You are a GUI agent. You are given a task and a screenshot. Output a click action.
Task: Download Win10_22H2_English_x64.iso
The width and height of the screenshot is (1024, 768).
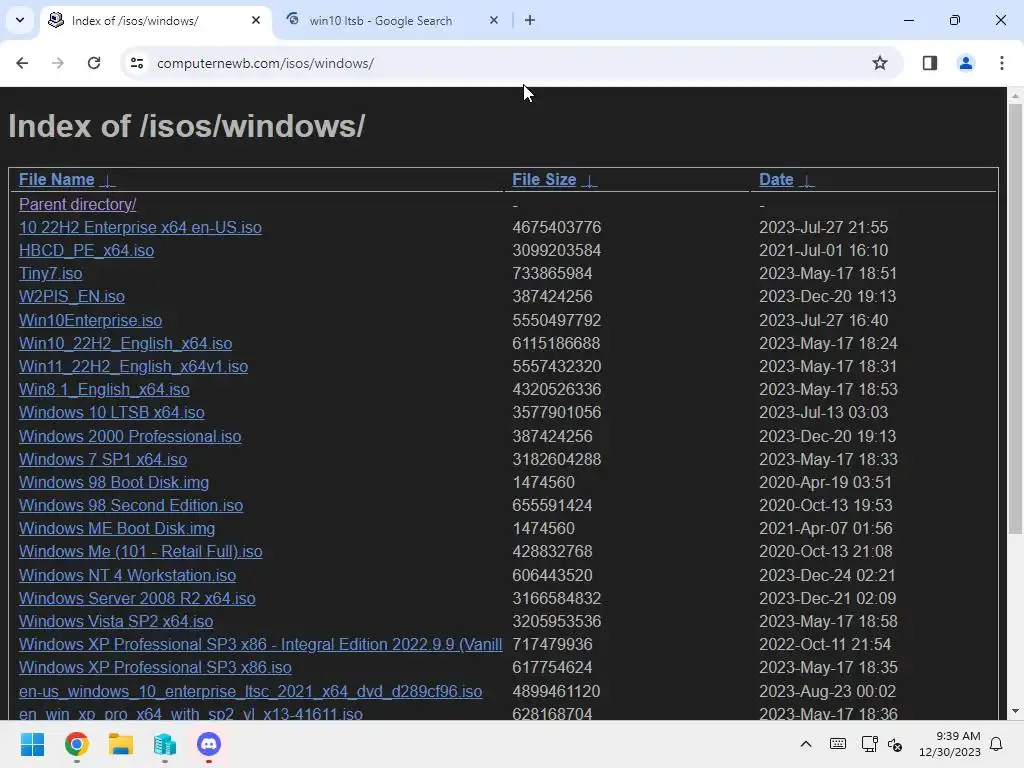click(x=125, y=344)
